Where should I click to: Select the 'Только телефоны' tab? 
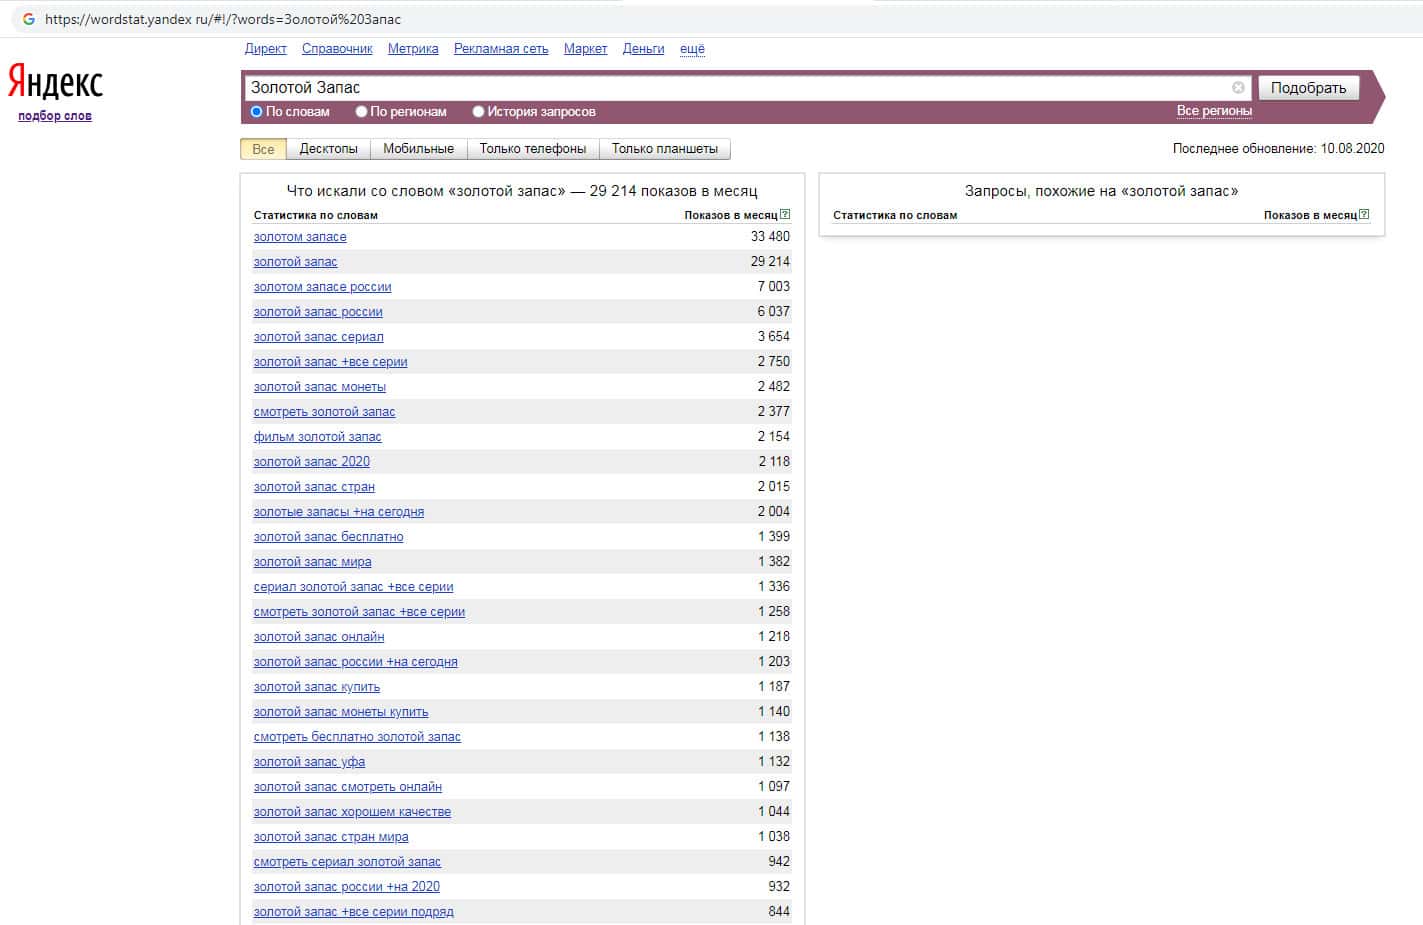tap(532, 149)
